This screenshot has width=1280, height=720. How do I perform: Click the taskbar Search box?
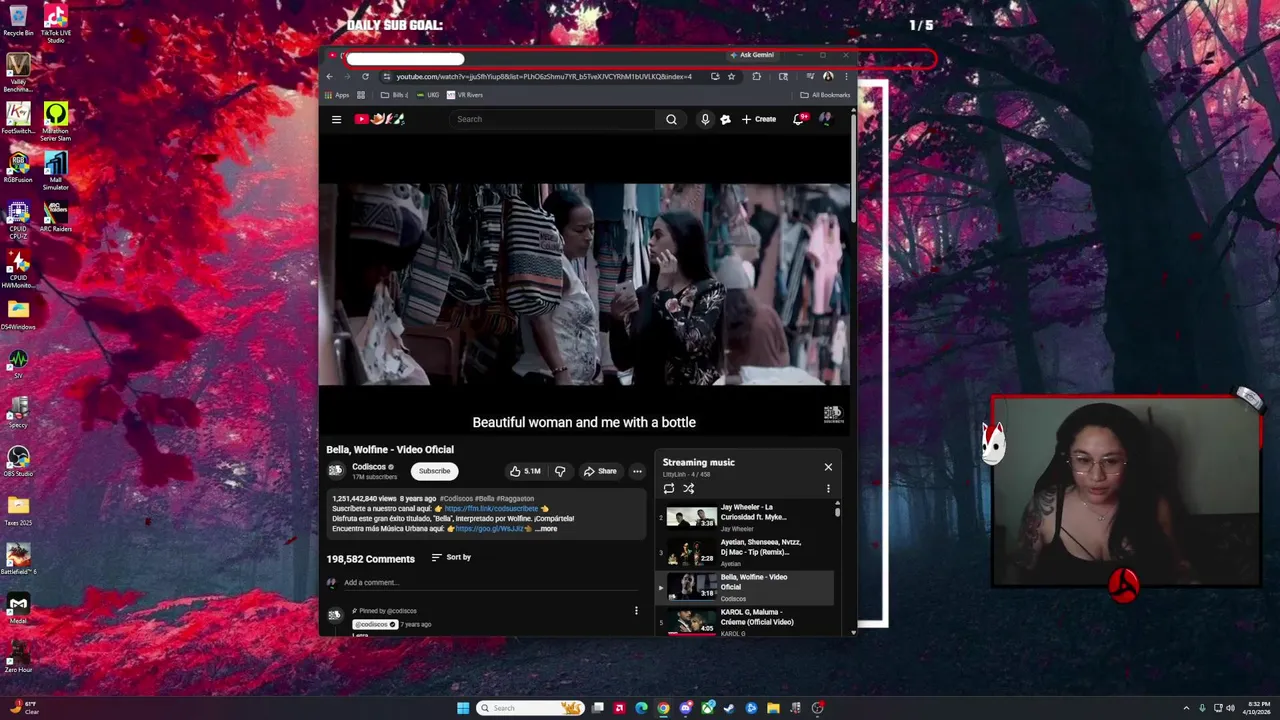(530, 708)
